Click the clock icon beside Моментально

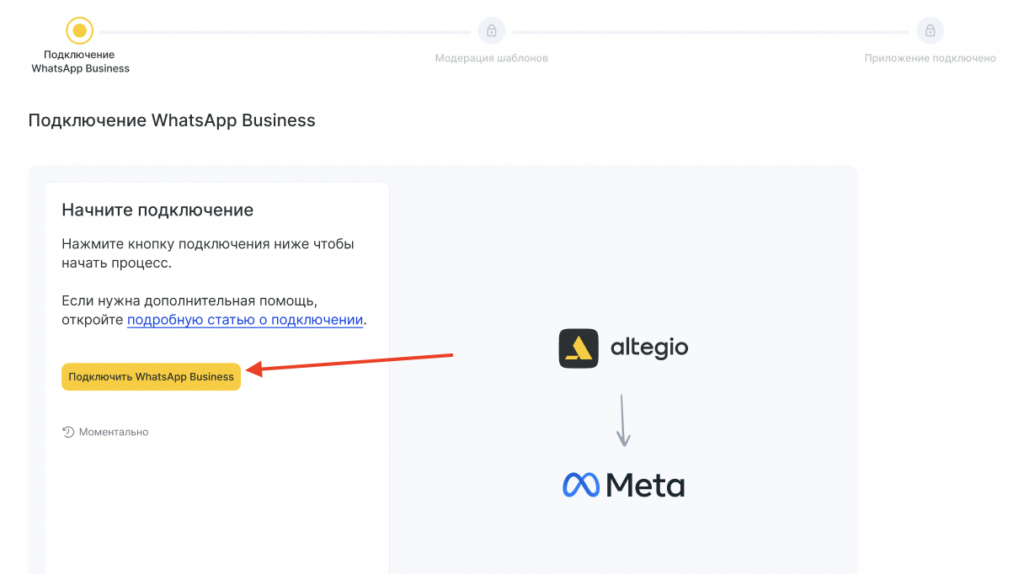(x=68, y=432)
